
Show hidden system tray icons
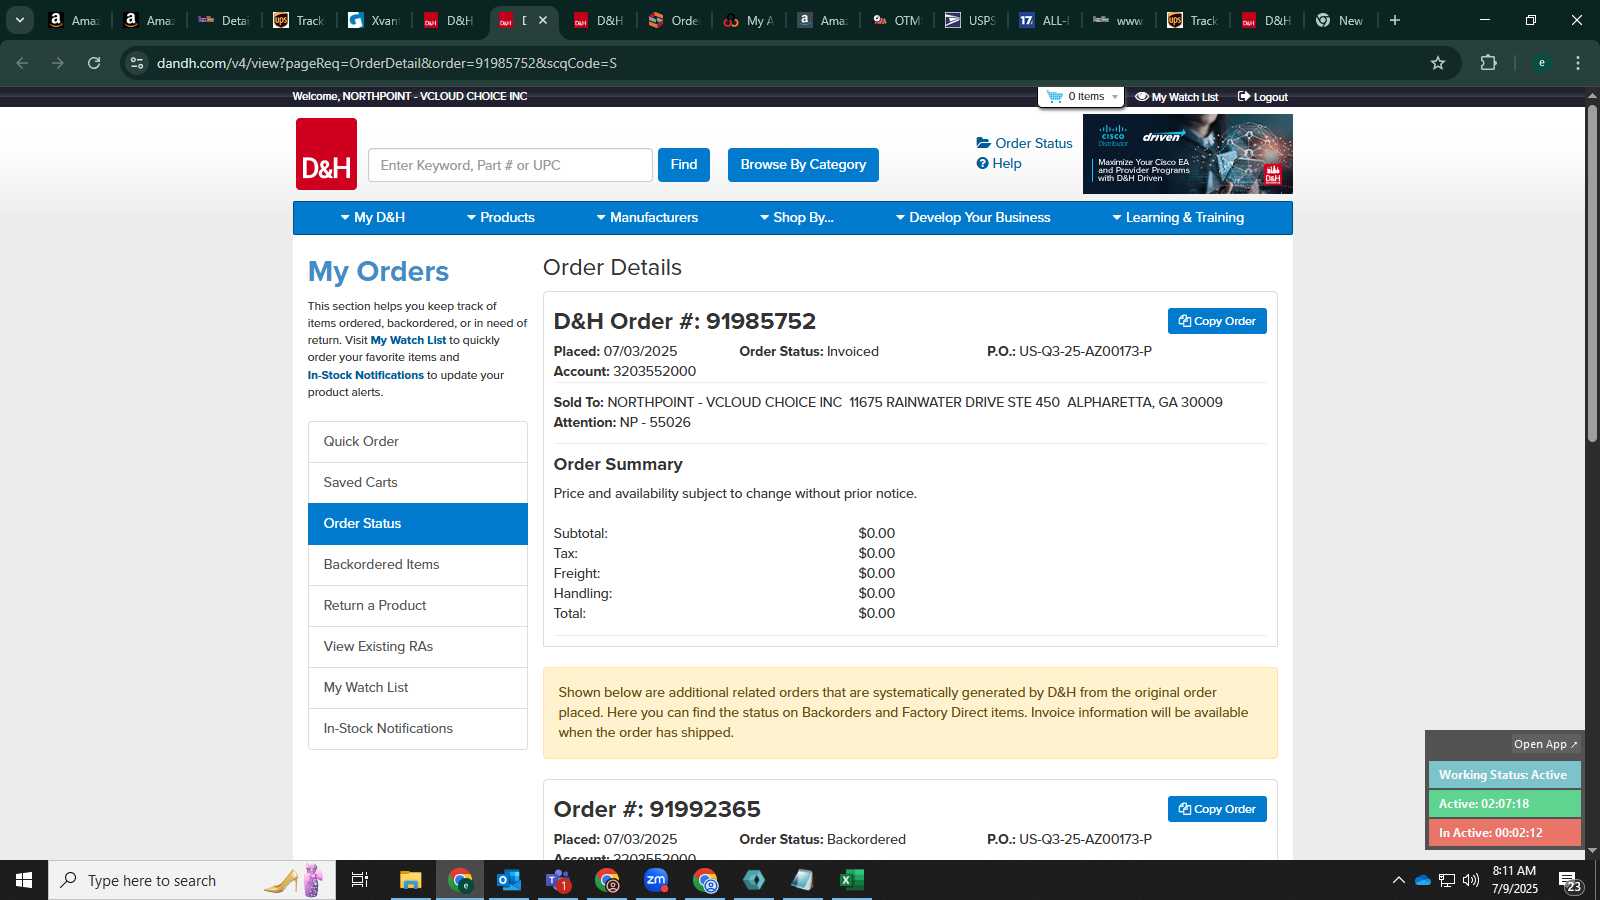pyautogui.click(x=1398, y=880)
